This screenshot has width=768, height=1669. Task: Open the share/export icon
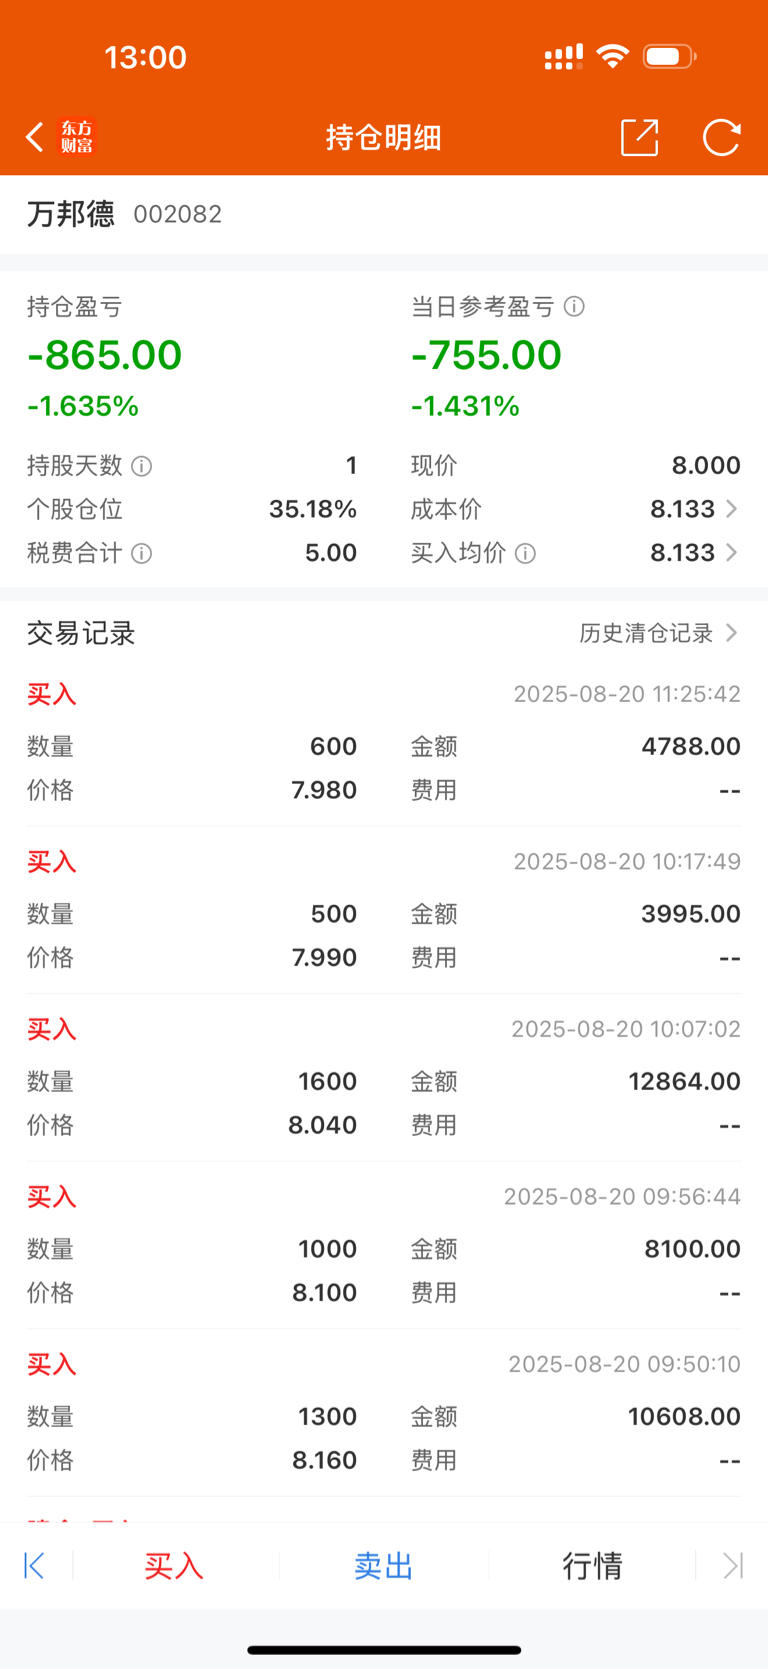click(640, 137)
